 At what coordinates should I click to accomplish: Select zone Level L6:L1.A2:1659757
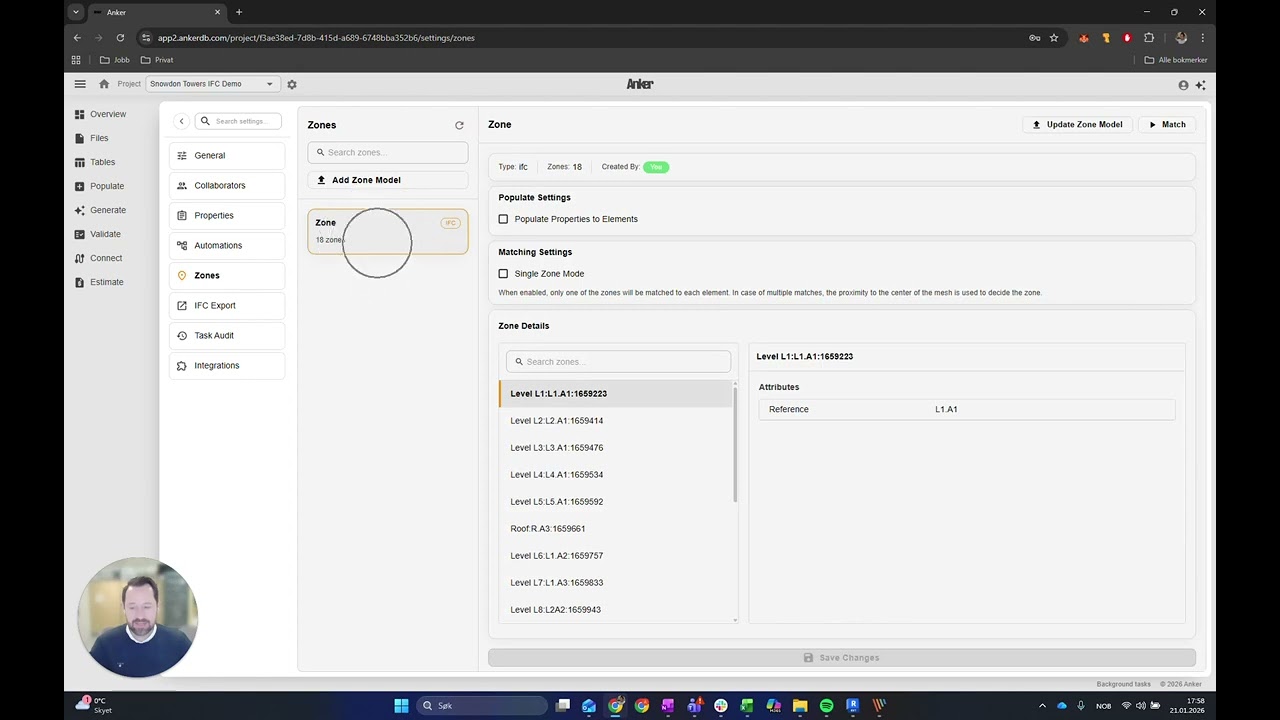(615, 556)
